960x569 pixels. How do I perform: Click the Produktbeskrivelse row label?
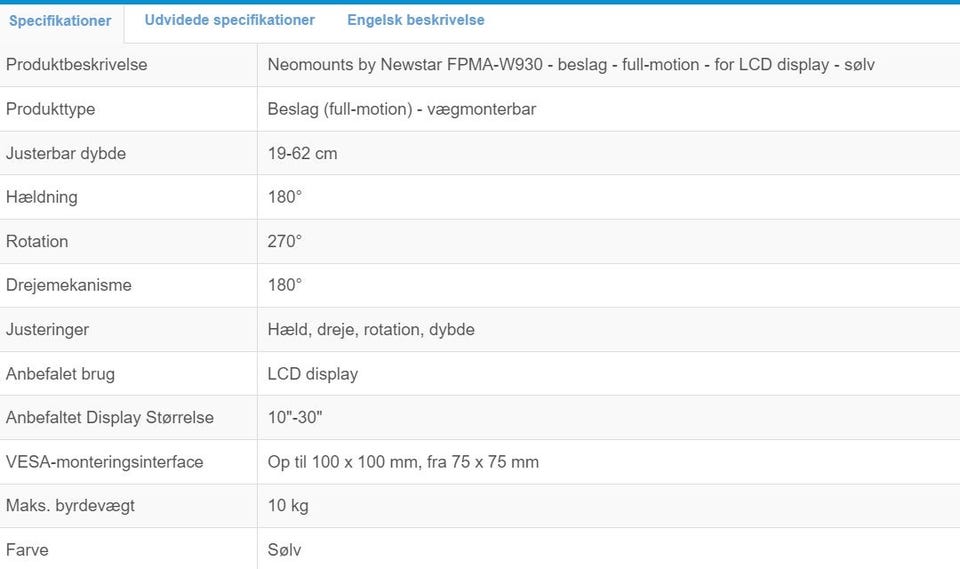click(77, 65)
